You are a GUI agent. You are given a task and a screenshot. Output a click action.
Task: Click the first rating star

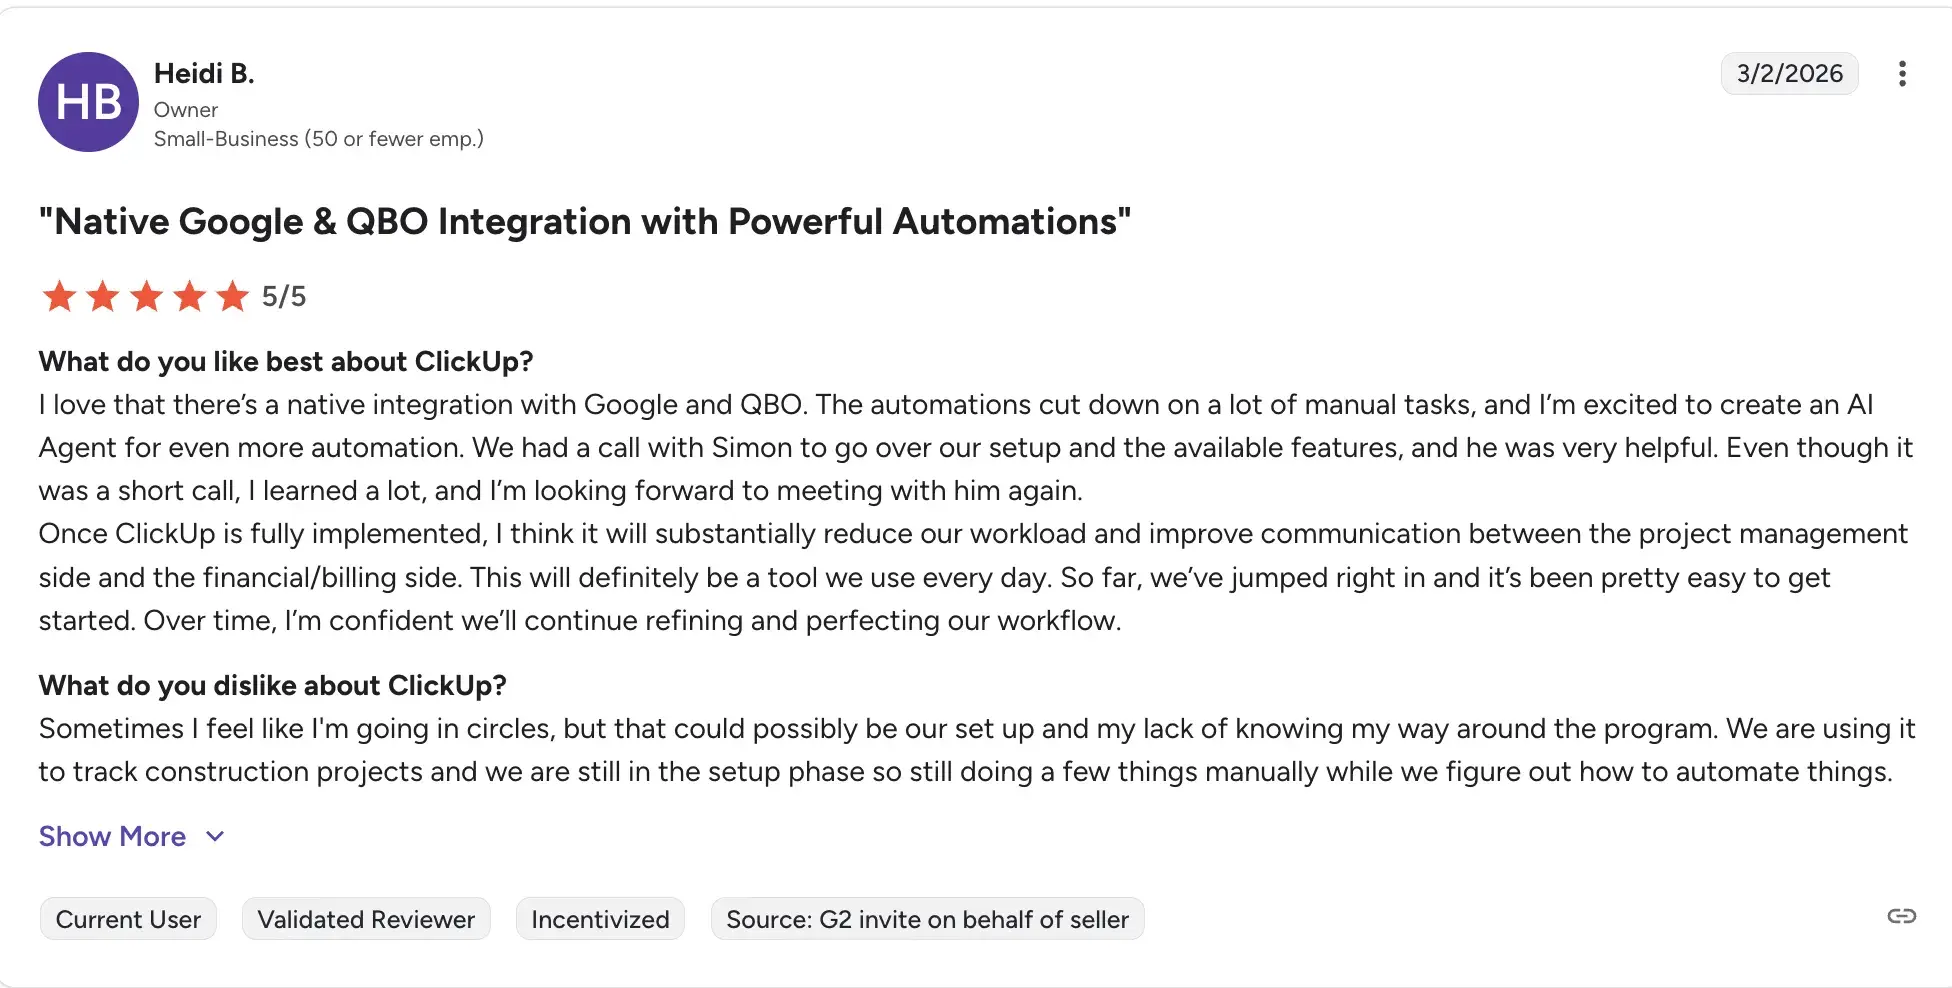60,296
